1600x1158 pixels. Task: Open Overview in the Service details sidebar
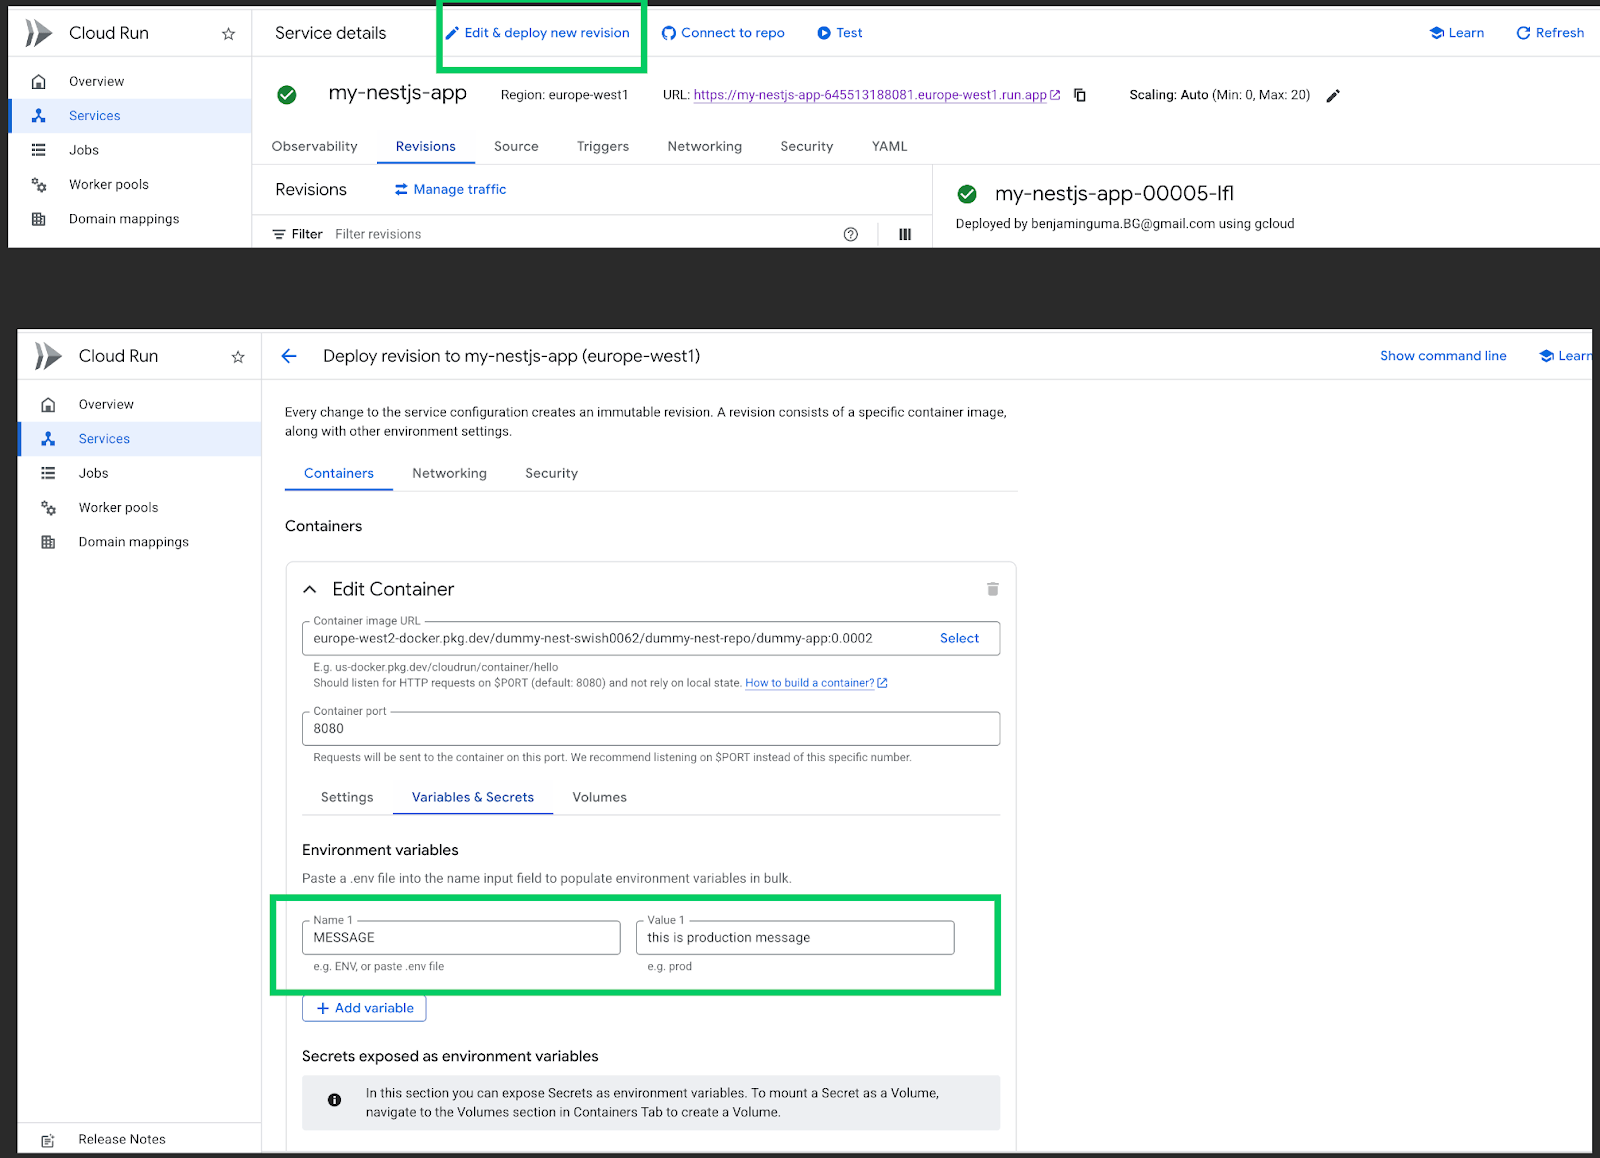point(96,81)
